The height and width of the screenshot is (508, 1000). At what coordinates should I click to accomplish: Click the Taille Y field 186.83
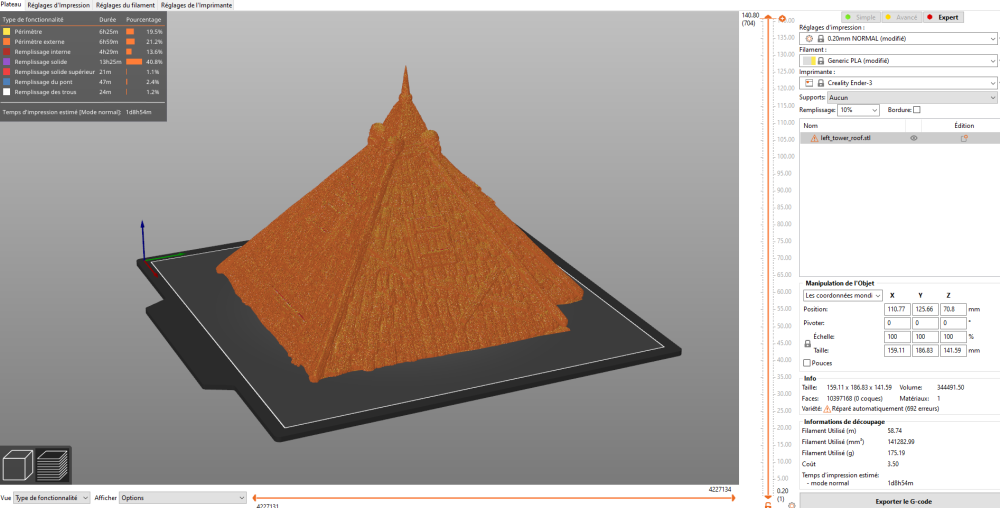925,351
